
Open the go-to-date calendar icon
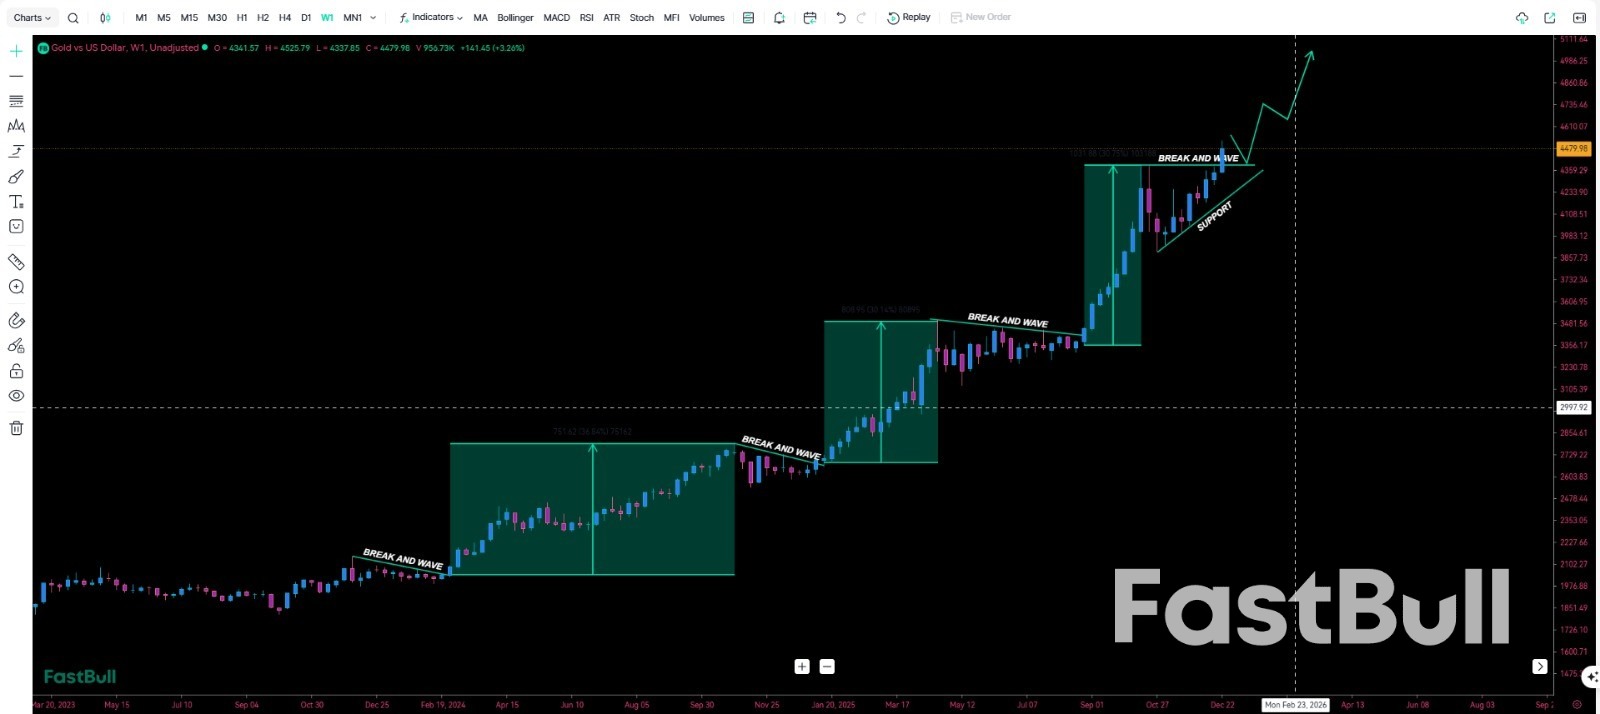tap(810, 17)
